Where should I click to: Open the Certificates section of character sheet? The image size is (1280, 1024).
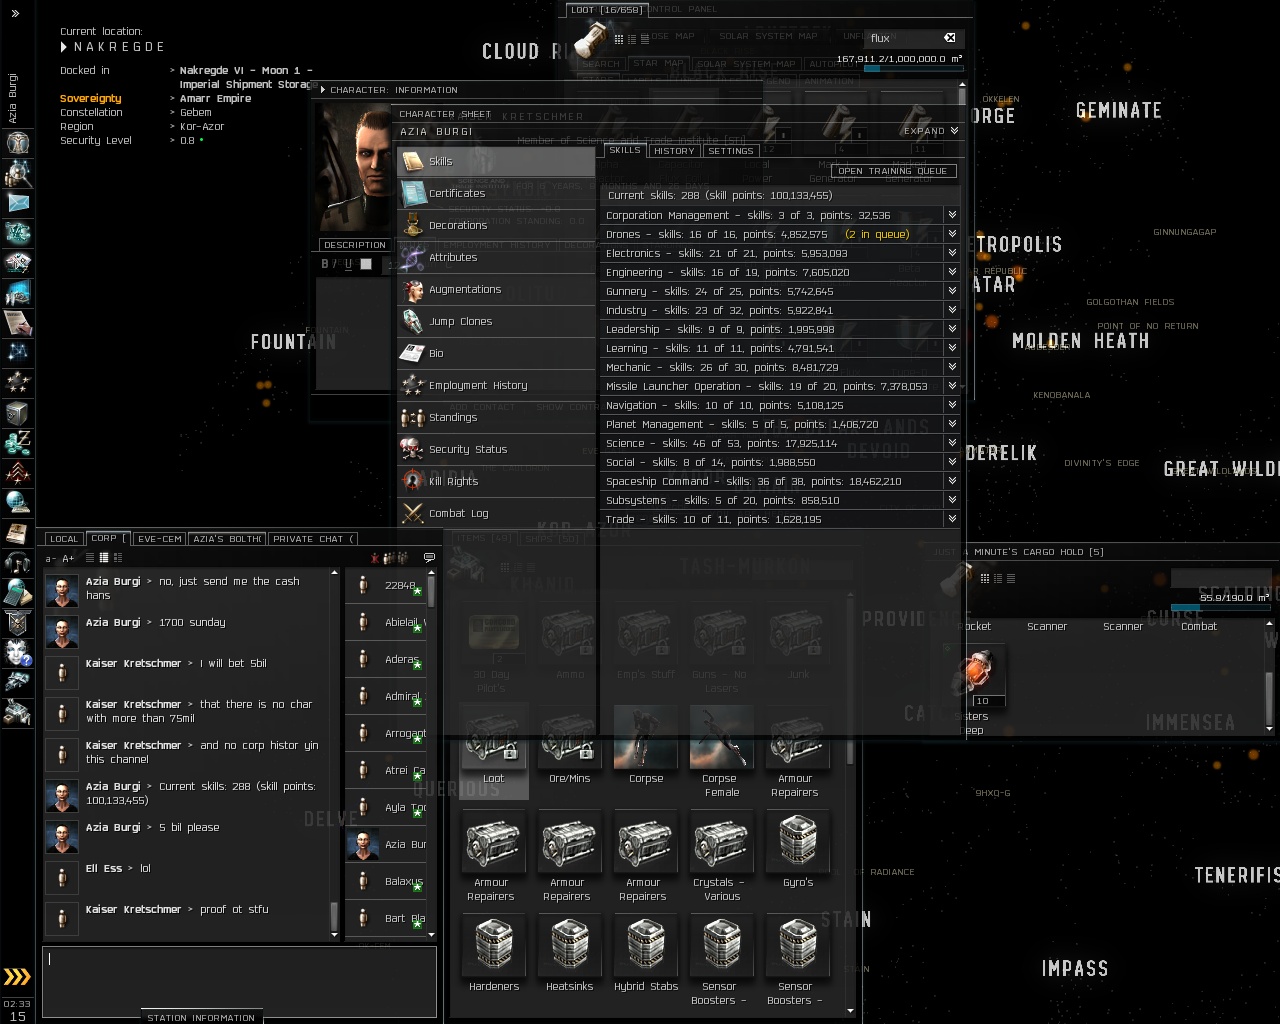coord(496,194)
